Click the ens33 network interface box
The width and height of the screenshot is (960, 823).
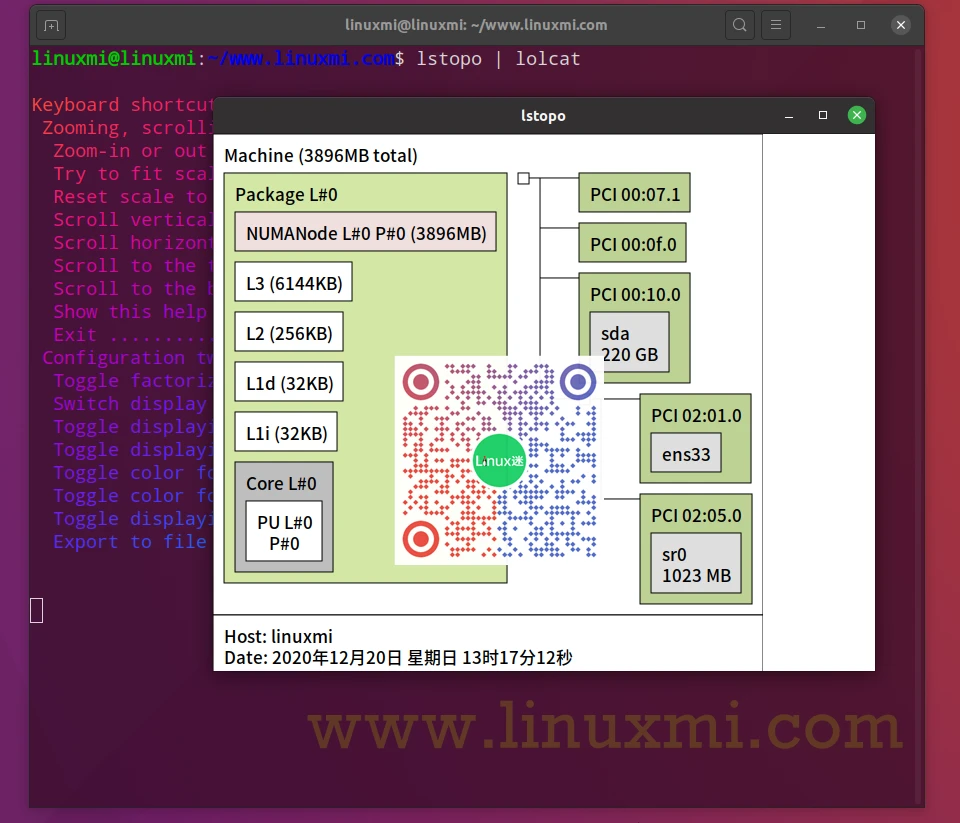pyautogui.click(x=686, y=453)
